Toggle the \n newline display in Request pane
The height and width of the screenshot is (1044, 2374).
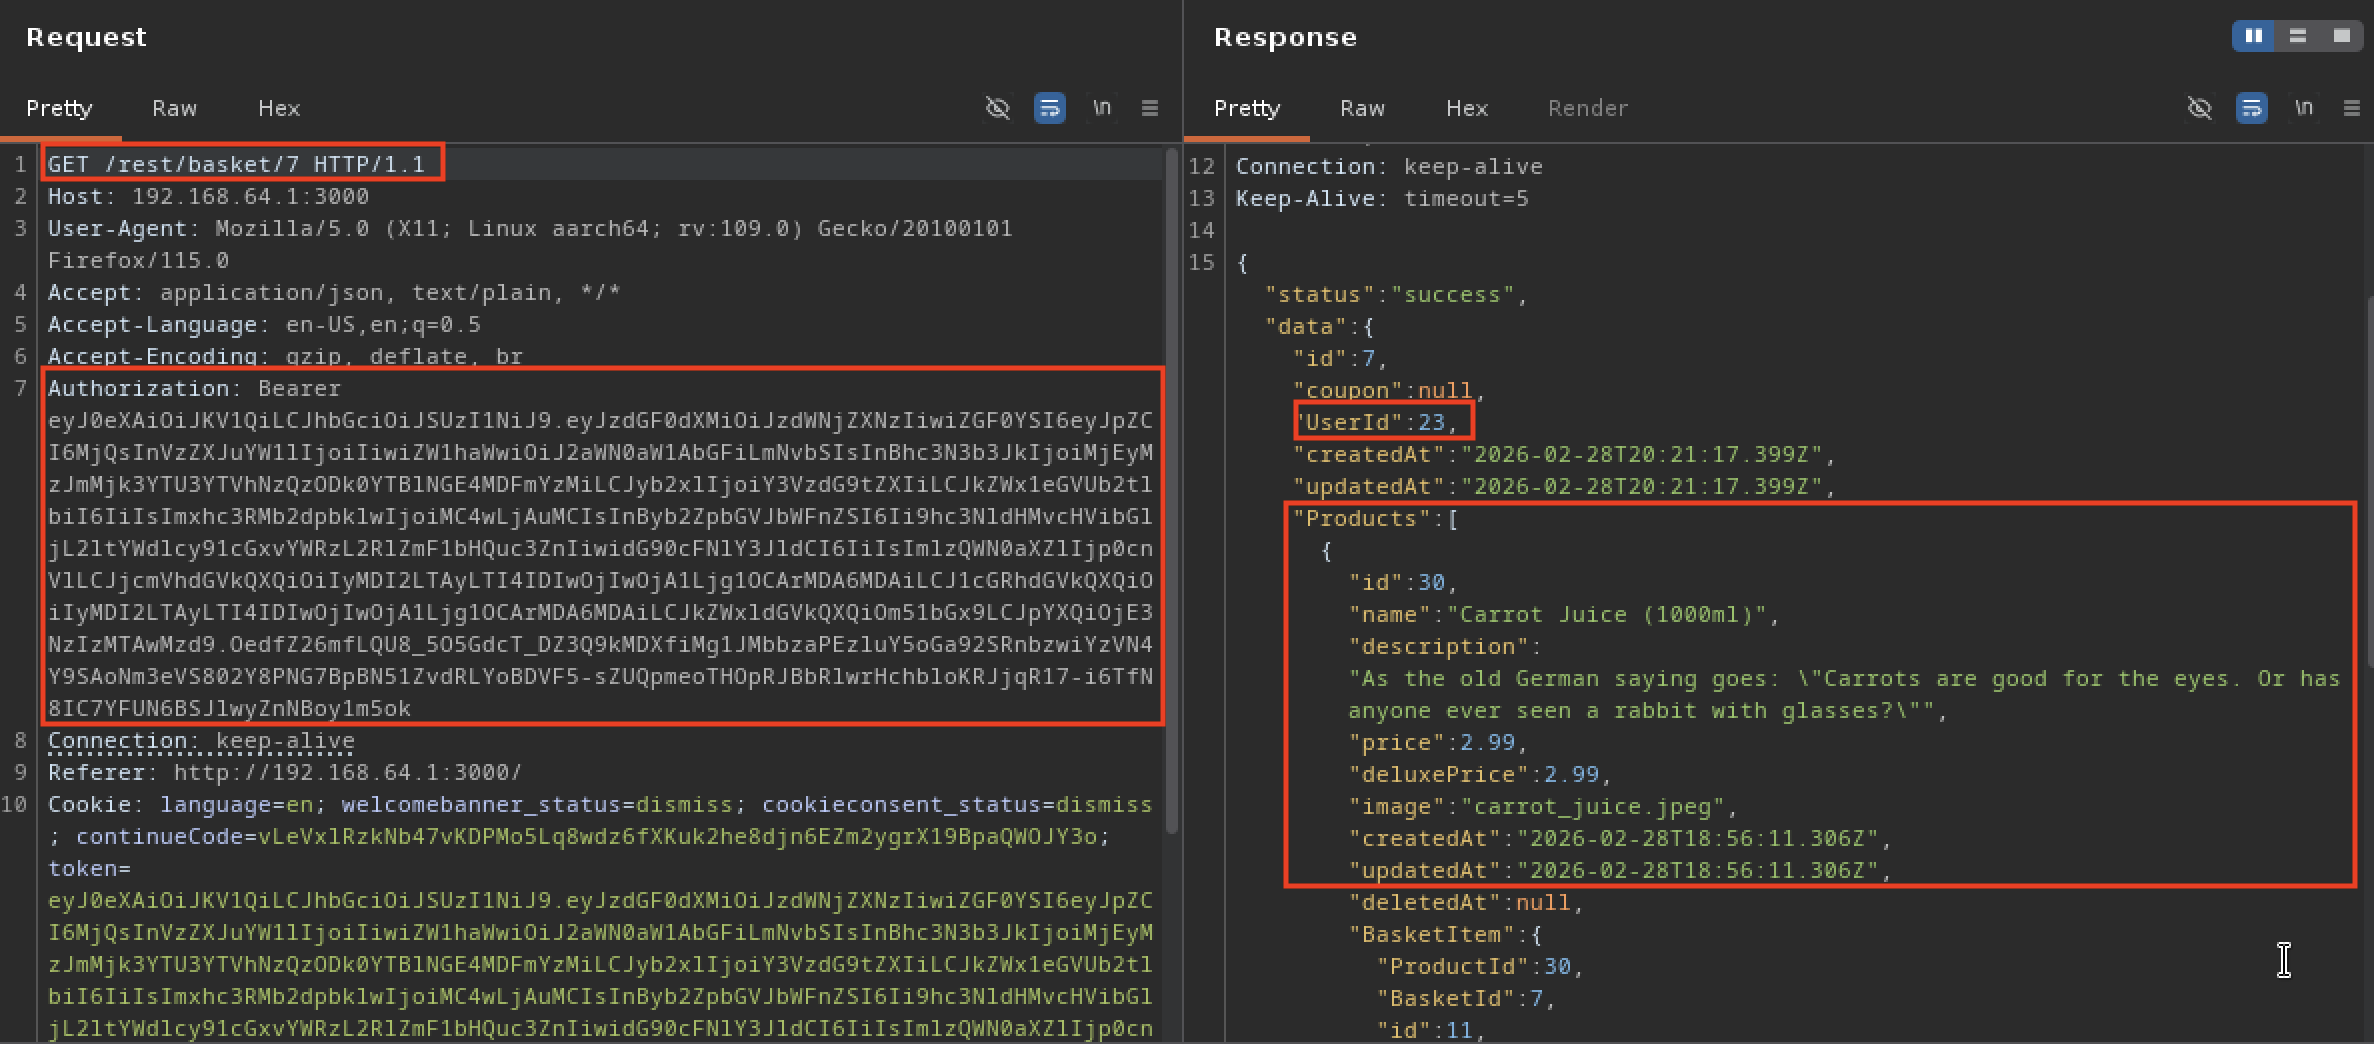point(1101,108)
